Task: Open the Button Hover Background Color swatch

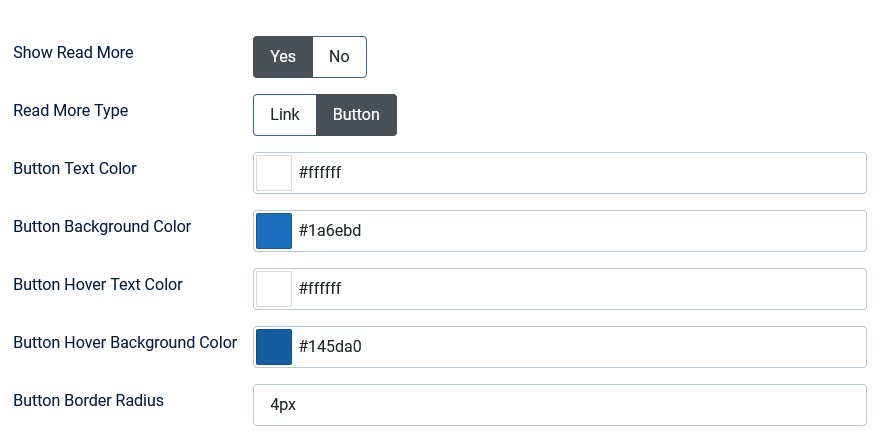Action: click(x=274, y=347)
